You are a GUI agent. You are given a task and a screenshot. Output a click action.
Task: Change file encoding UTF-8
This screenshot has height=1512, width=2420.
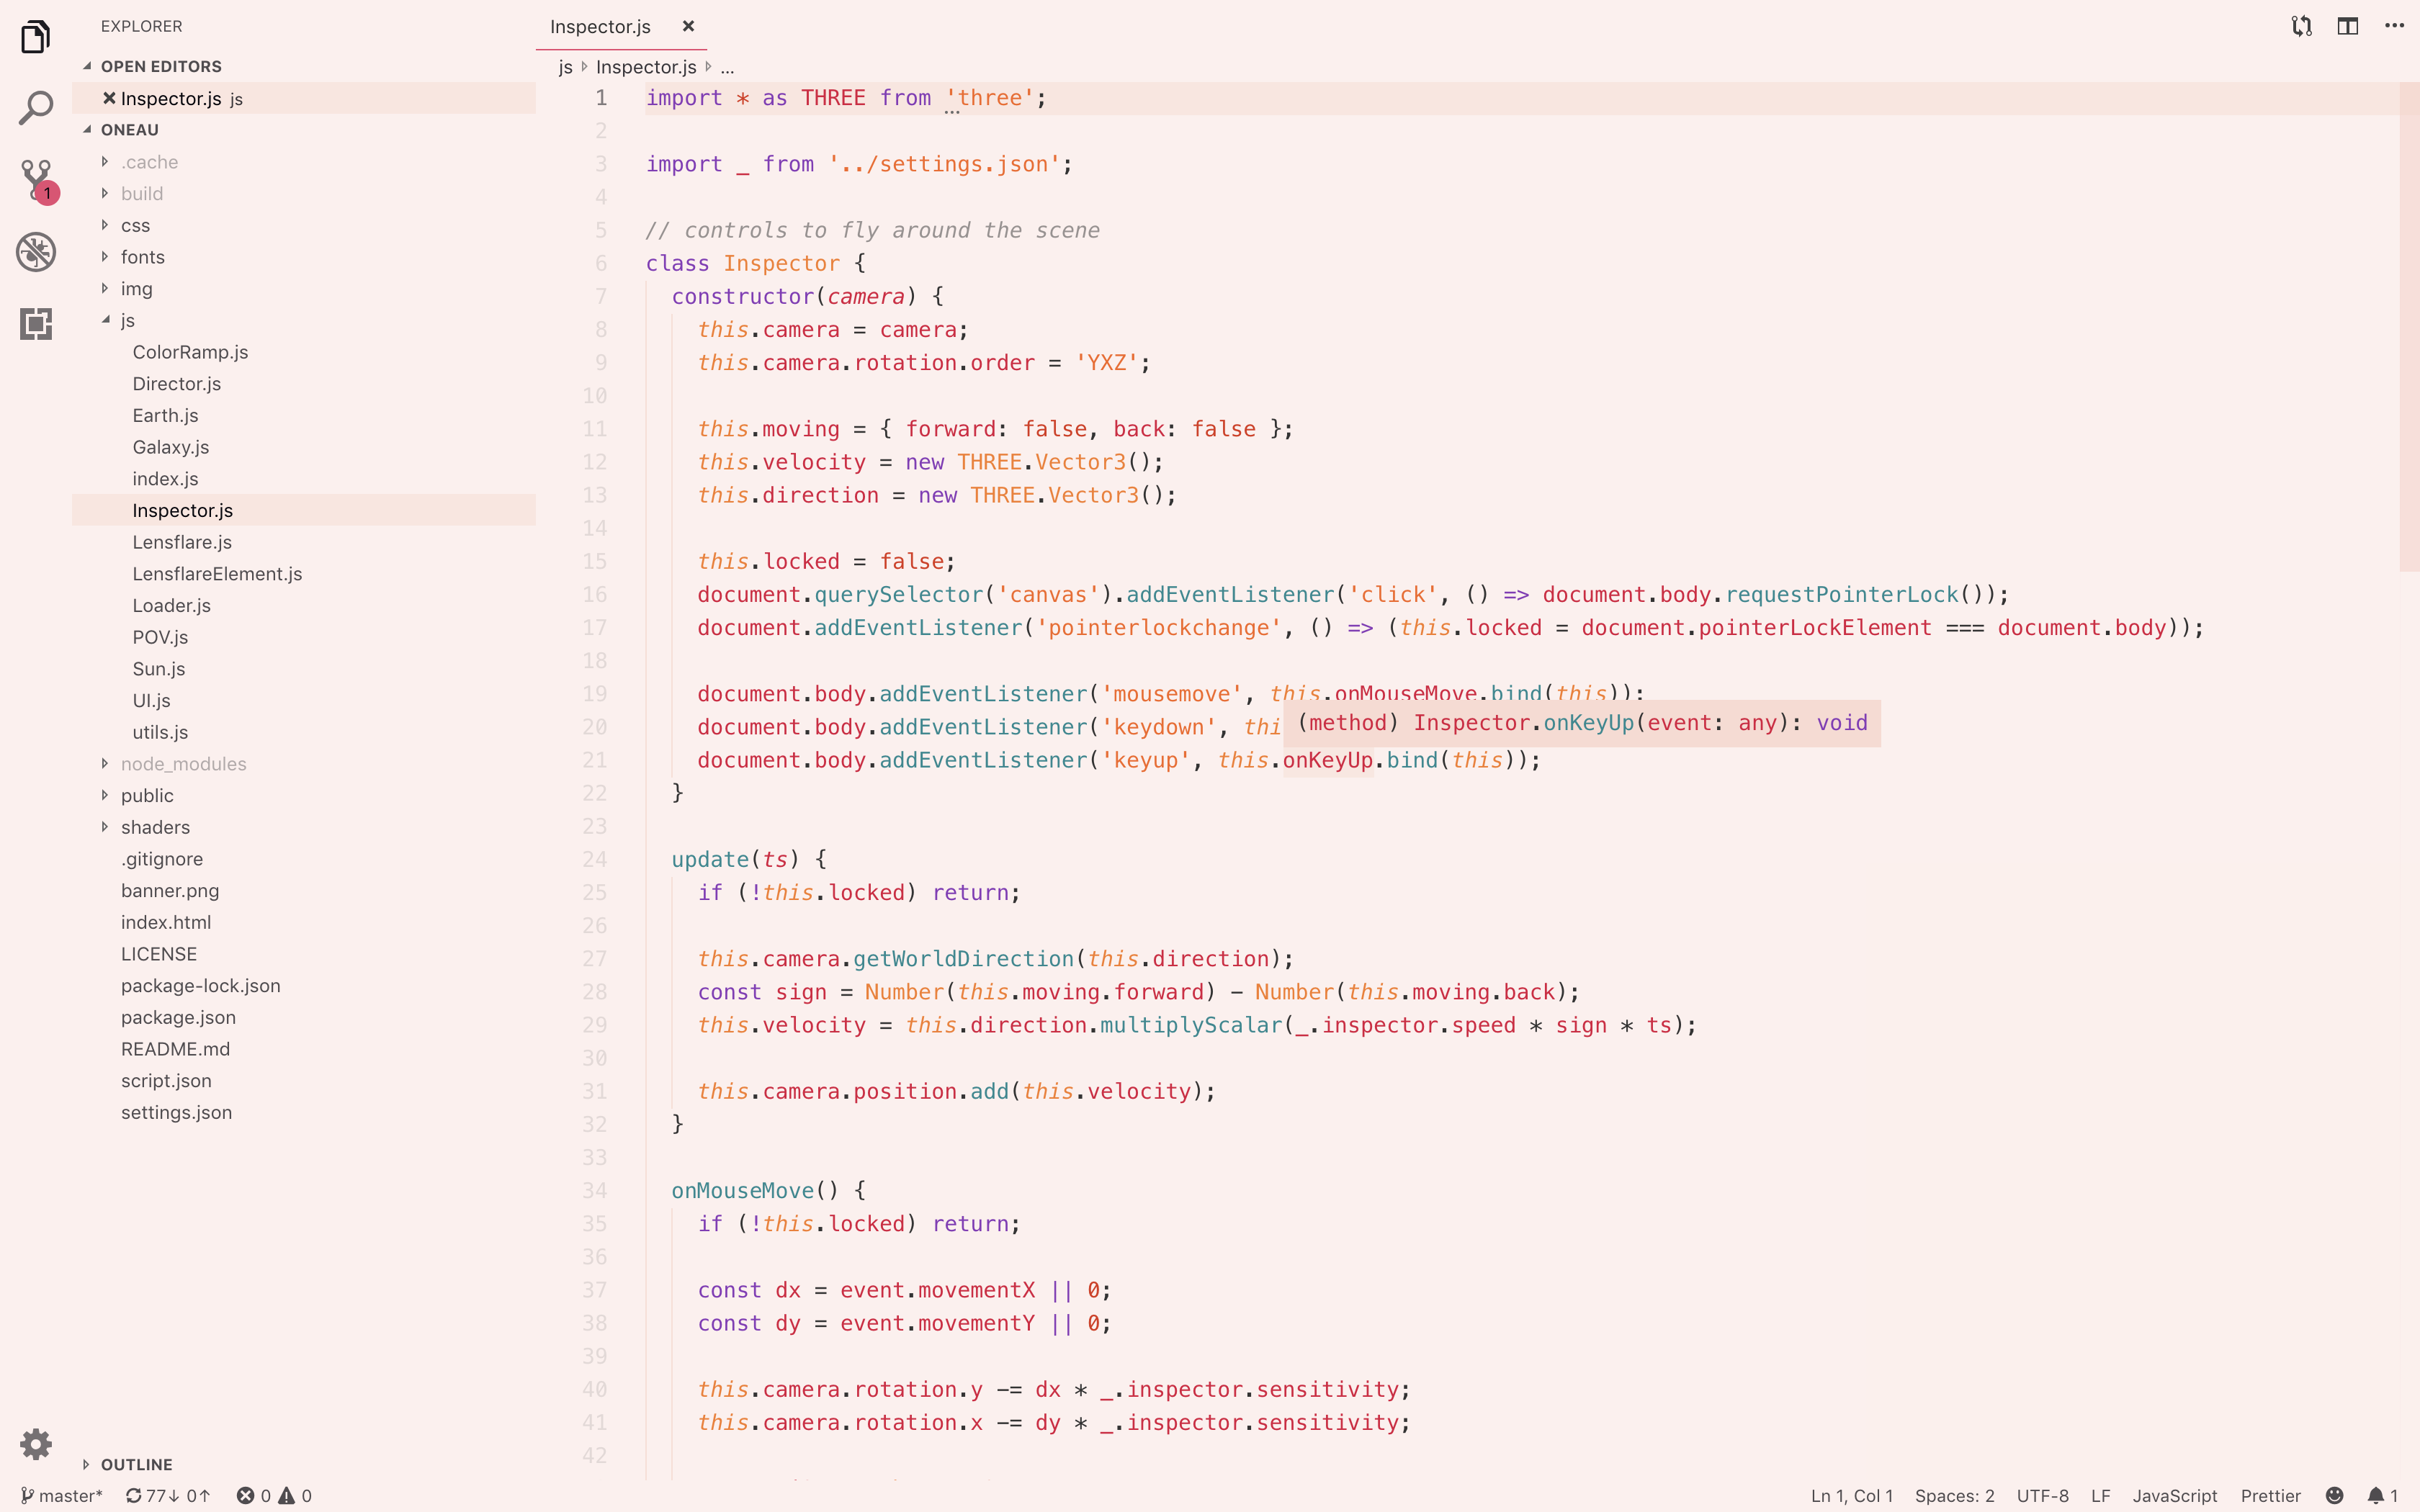2042,1496
